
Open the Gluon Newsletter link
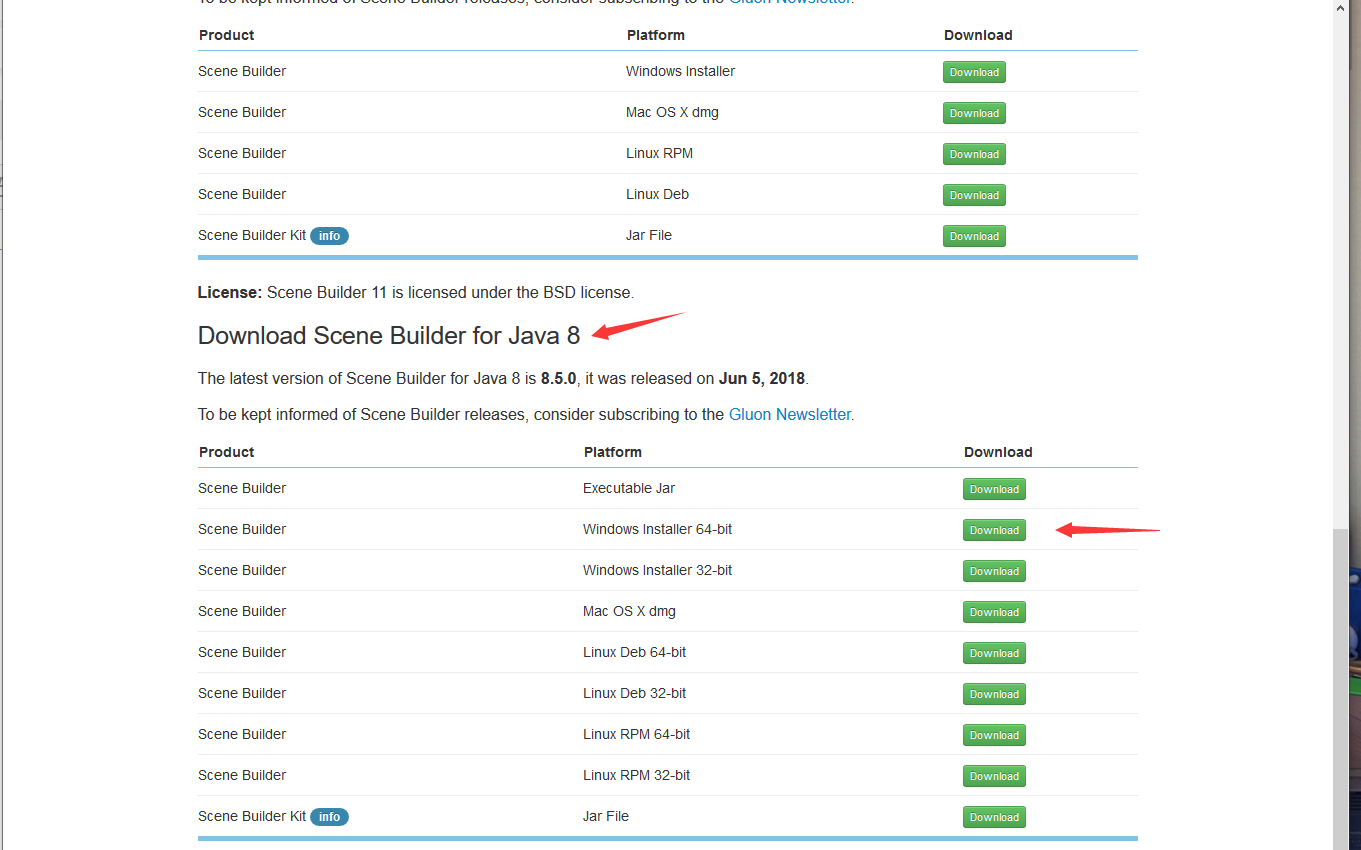click(789, 413)
